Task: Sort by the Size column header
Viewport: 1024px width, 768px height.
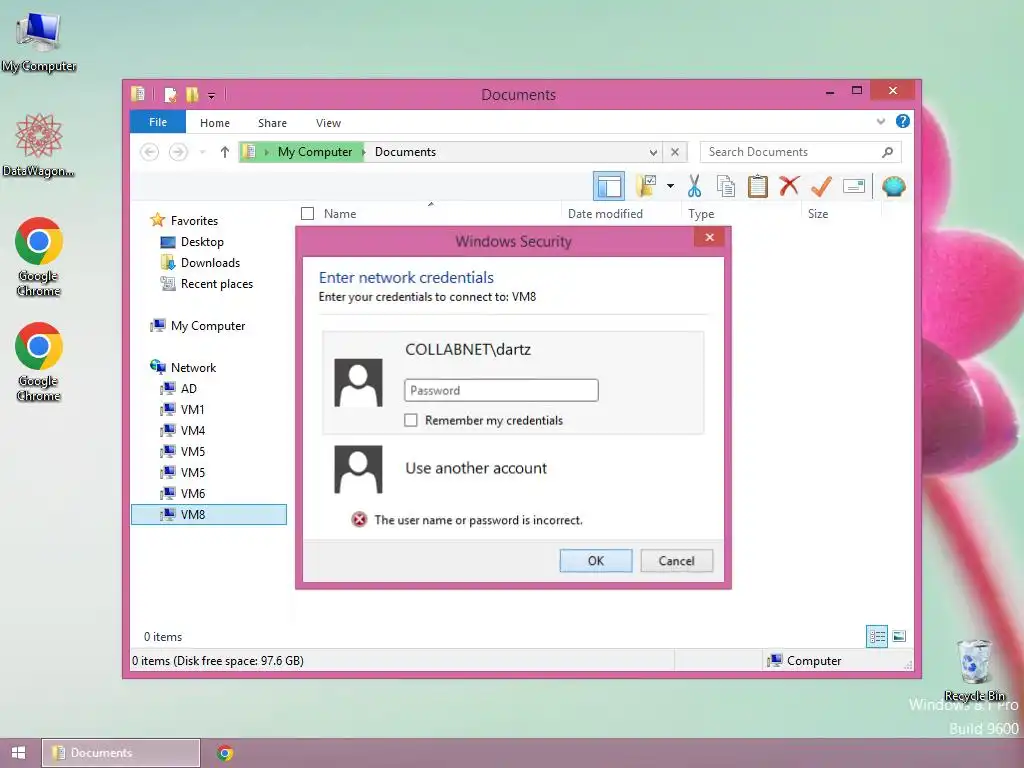Action: pyautogui.click(x=818, y=214)
